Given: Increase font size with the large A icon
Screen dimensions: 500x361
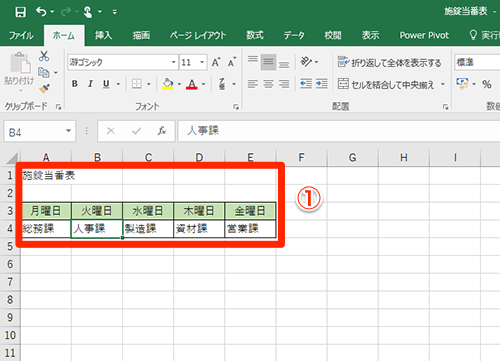Looking at the screenshot, I should [216, 62].
